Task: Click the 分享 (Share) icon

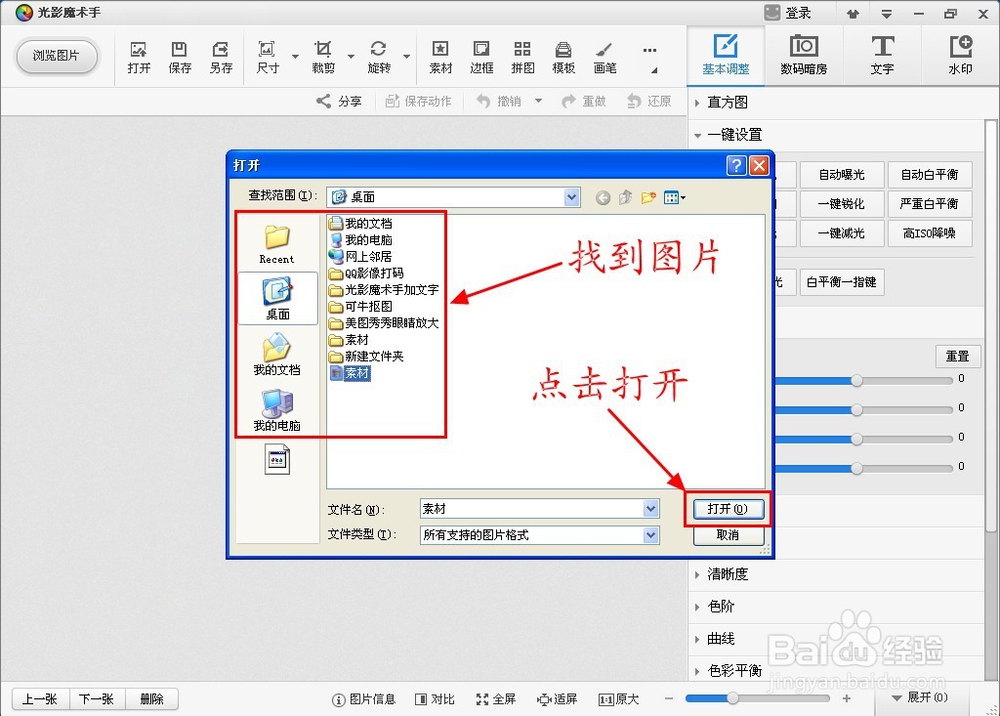Action: tap(339, 101)
